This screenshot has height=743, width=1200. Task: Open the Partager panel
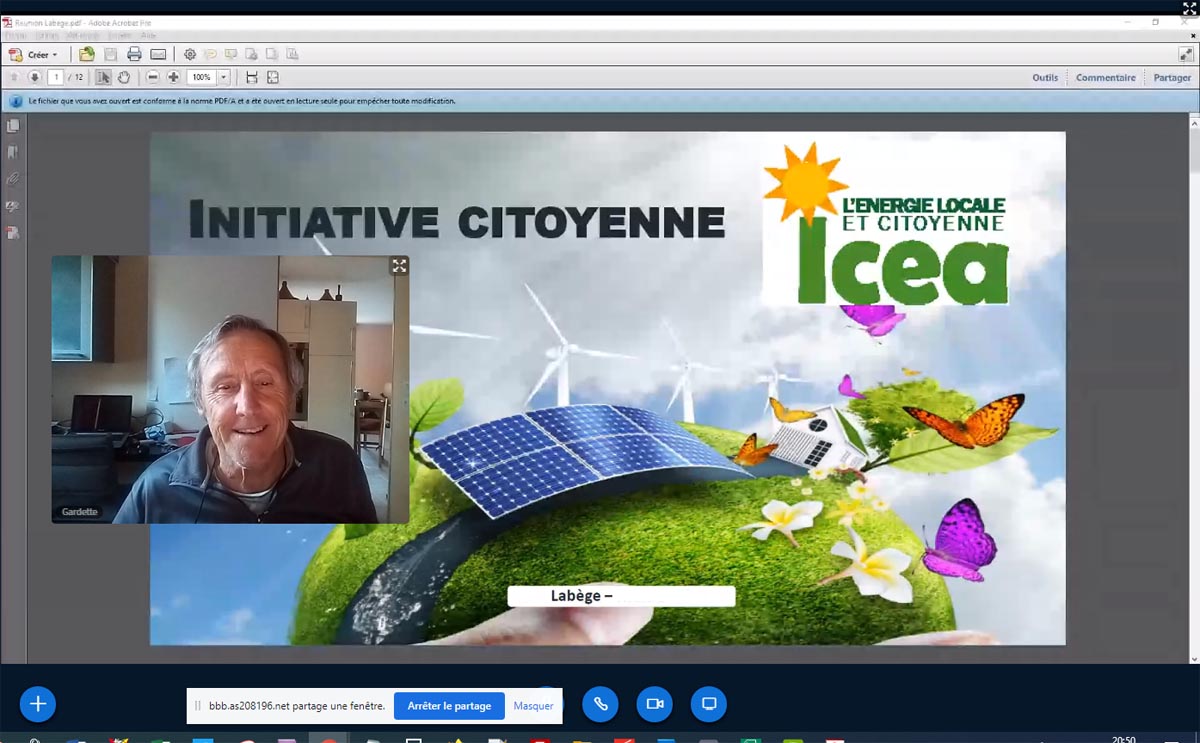1172,77
